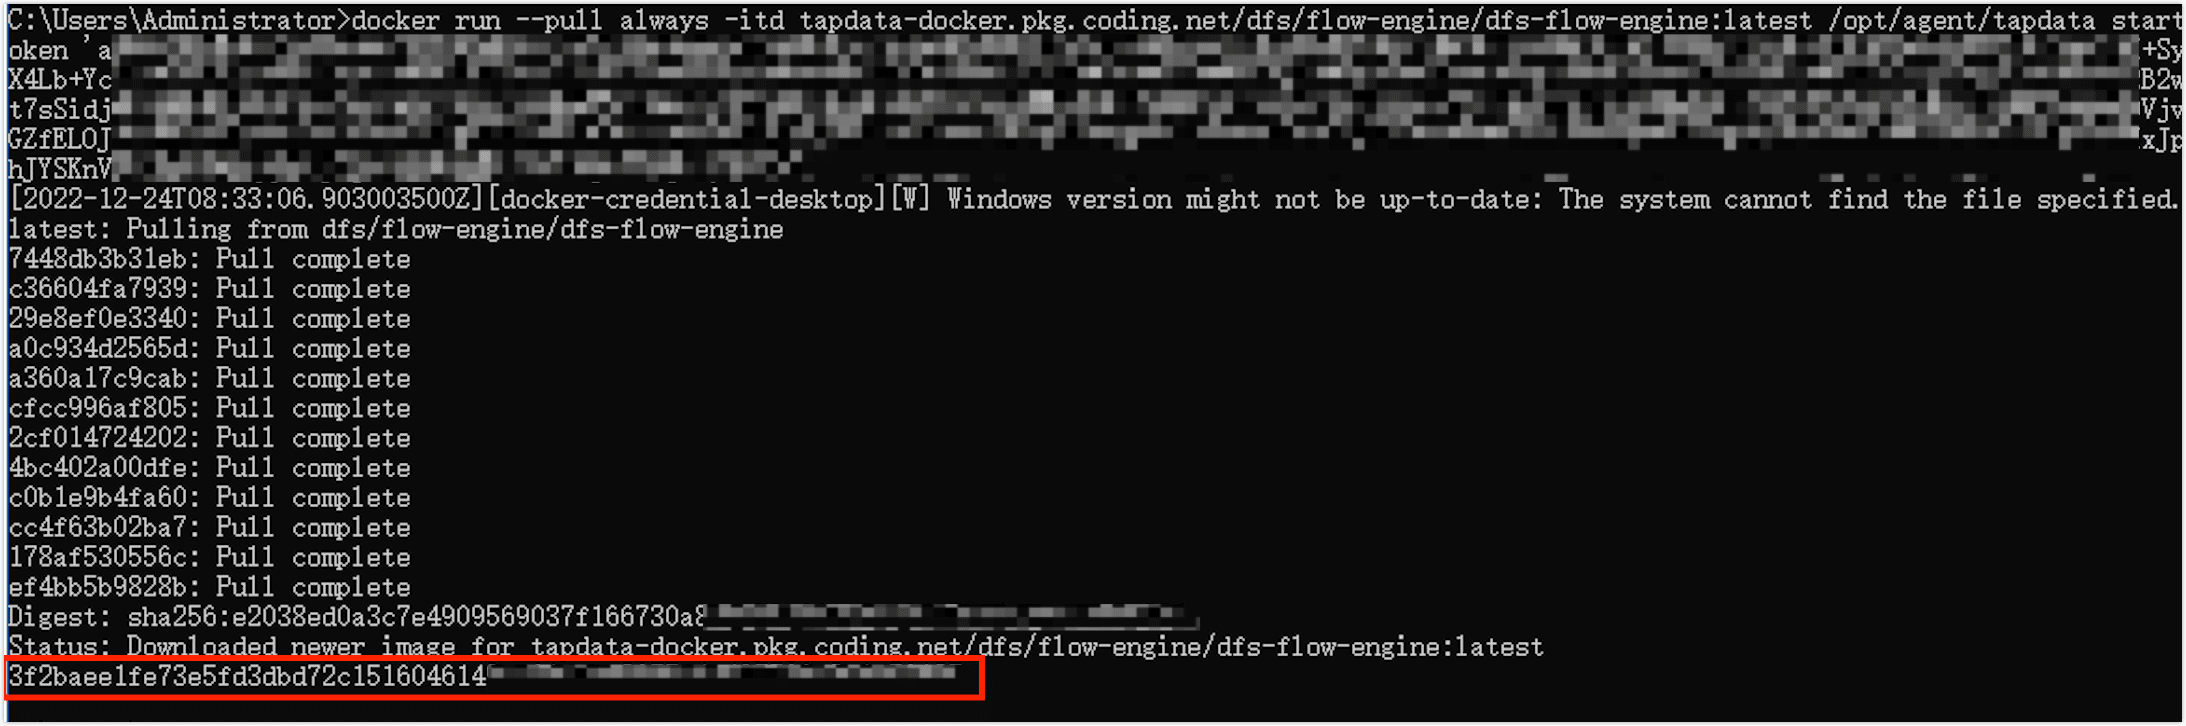Select layer a360a17c9cab pull complete line
Viewport: 2186px width, 726px height.
210,379
